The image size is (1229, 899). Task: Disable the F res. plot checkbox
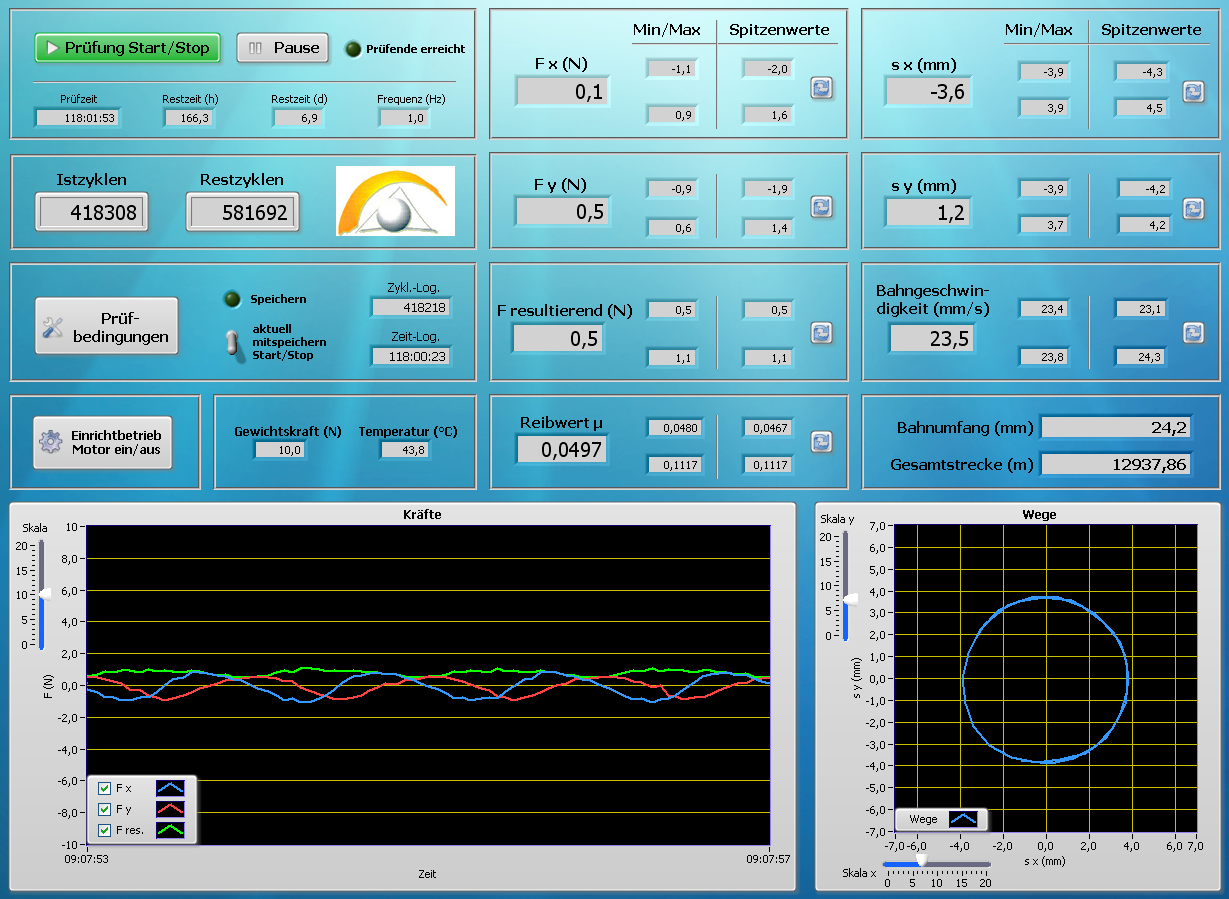pos(105,830)
